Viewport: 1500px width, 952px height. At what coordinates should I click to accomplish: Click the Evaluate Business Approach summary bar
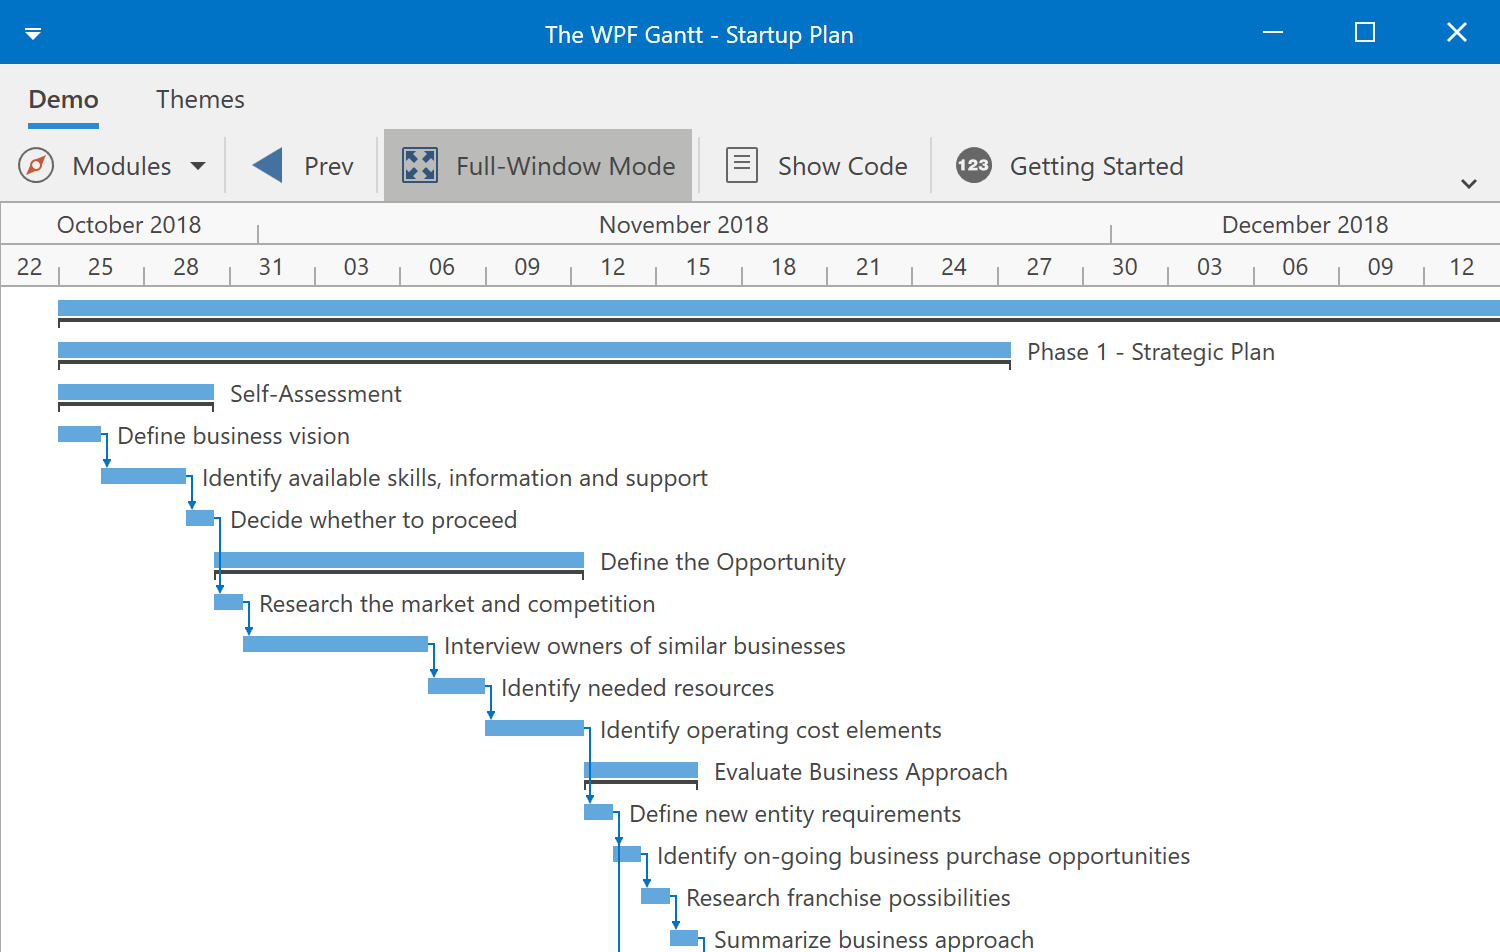pos(641,771)
